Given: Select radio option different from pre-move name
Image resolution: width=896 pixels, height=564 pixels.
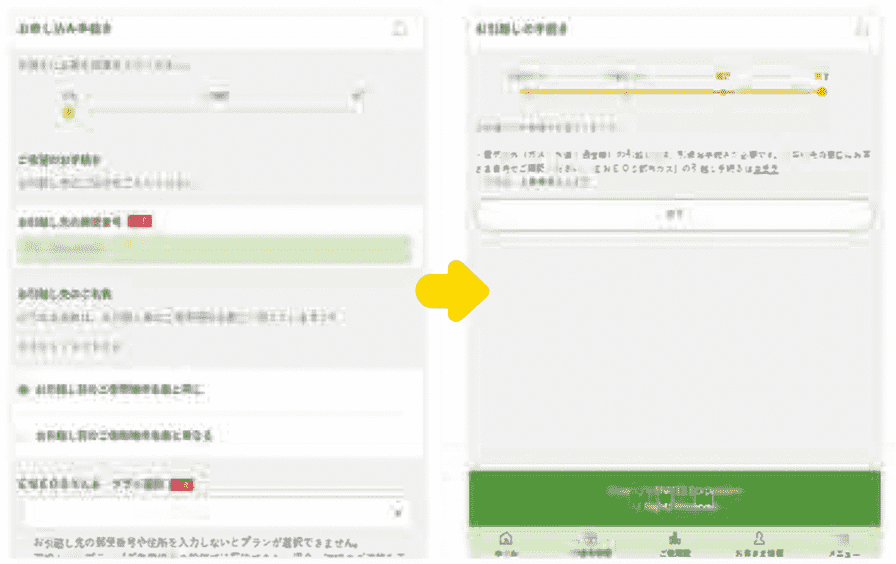Looking at the screenshot, I should (x=23, y=436).
